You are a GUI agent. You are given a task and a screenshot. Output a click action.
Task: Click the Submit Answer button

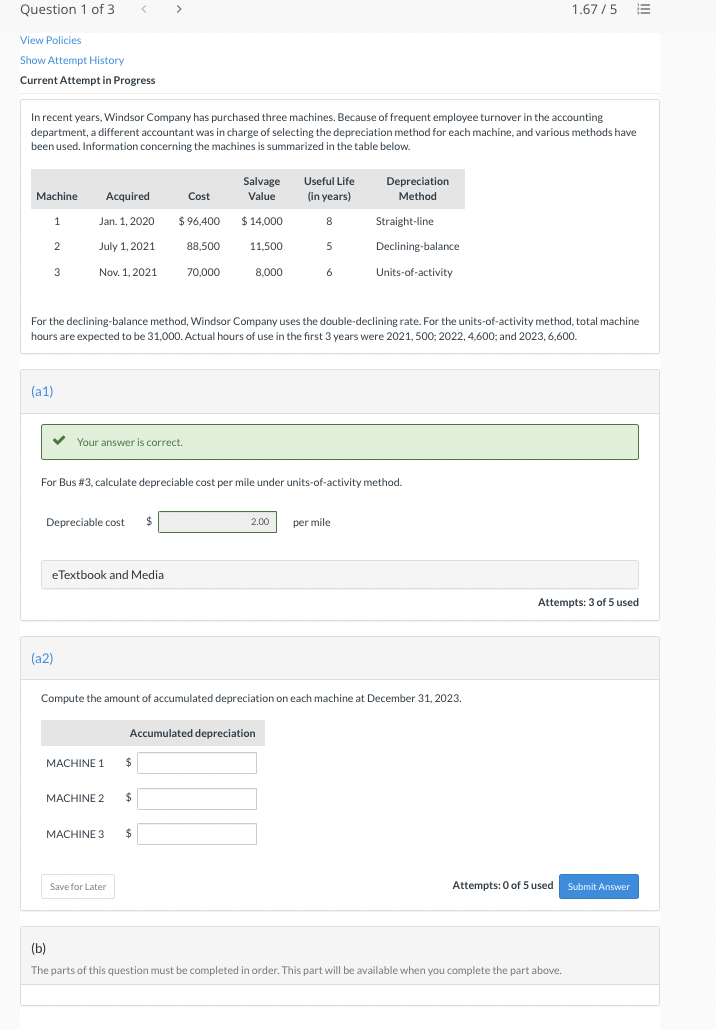point(598,886)
